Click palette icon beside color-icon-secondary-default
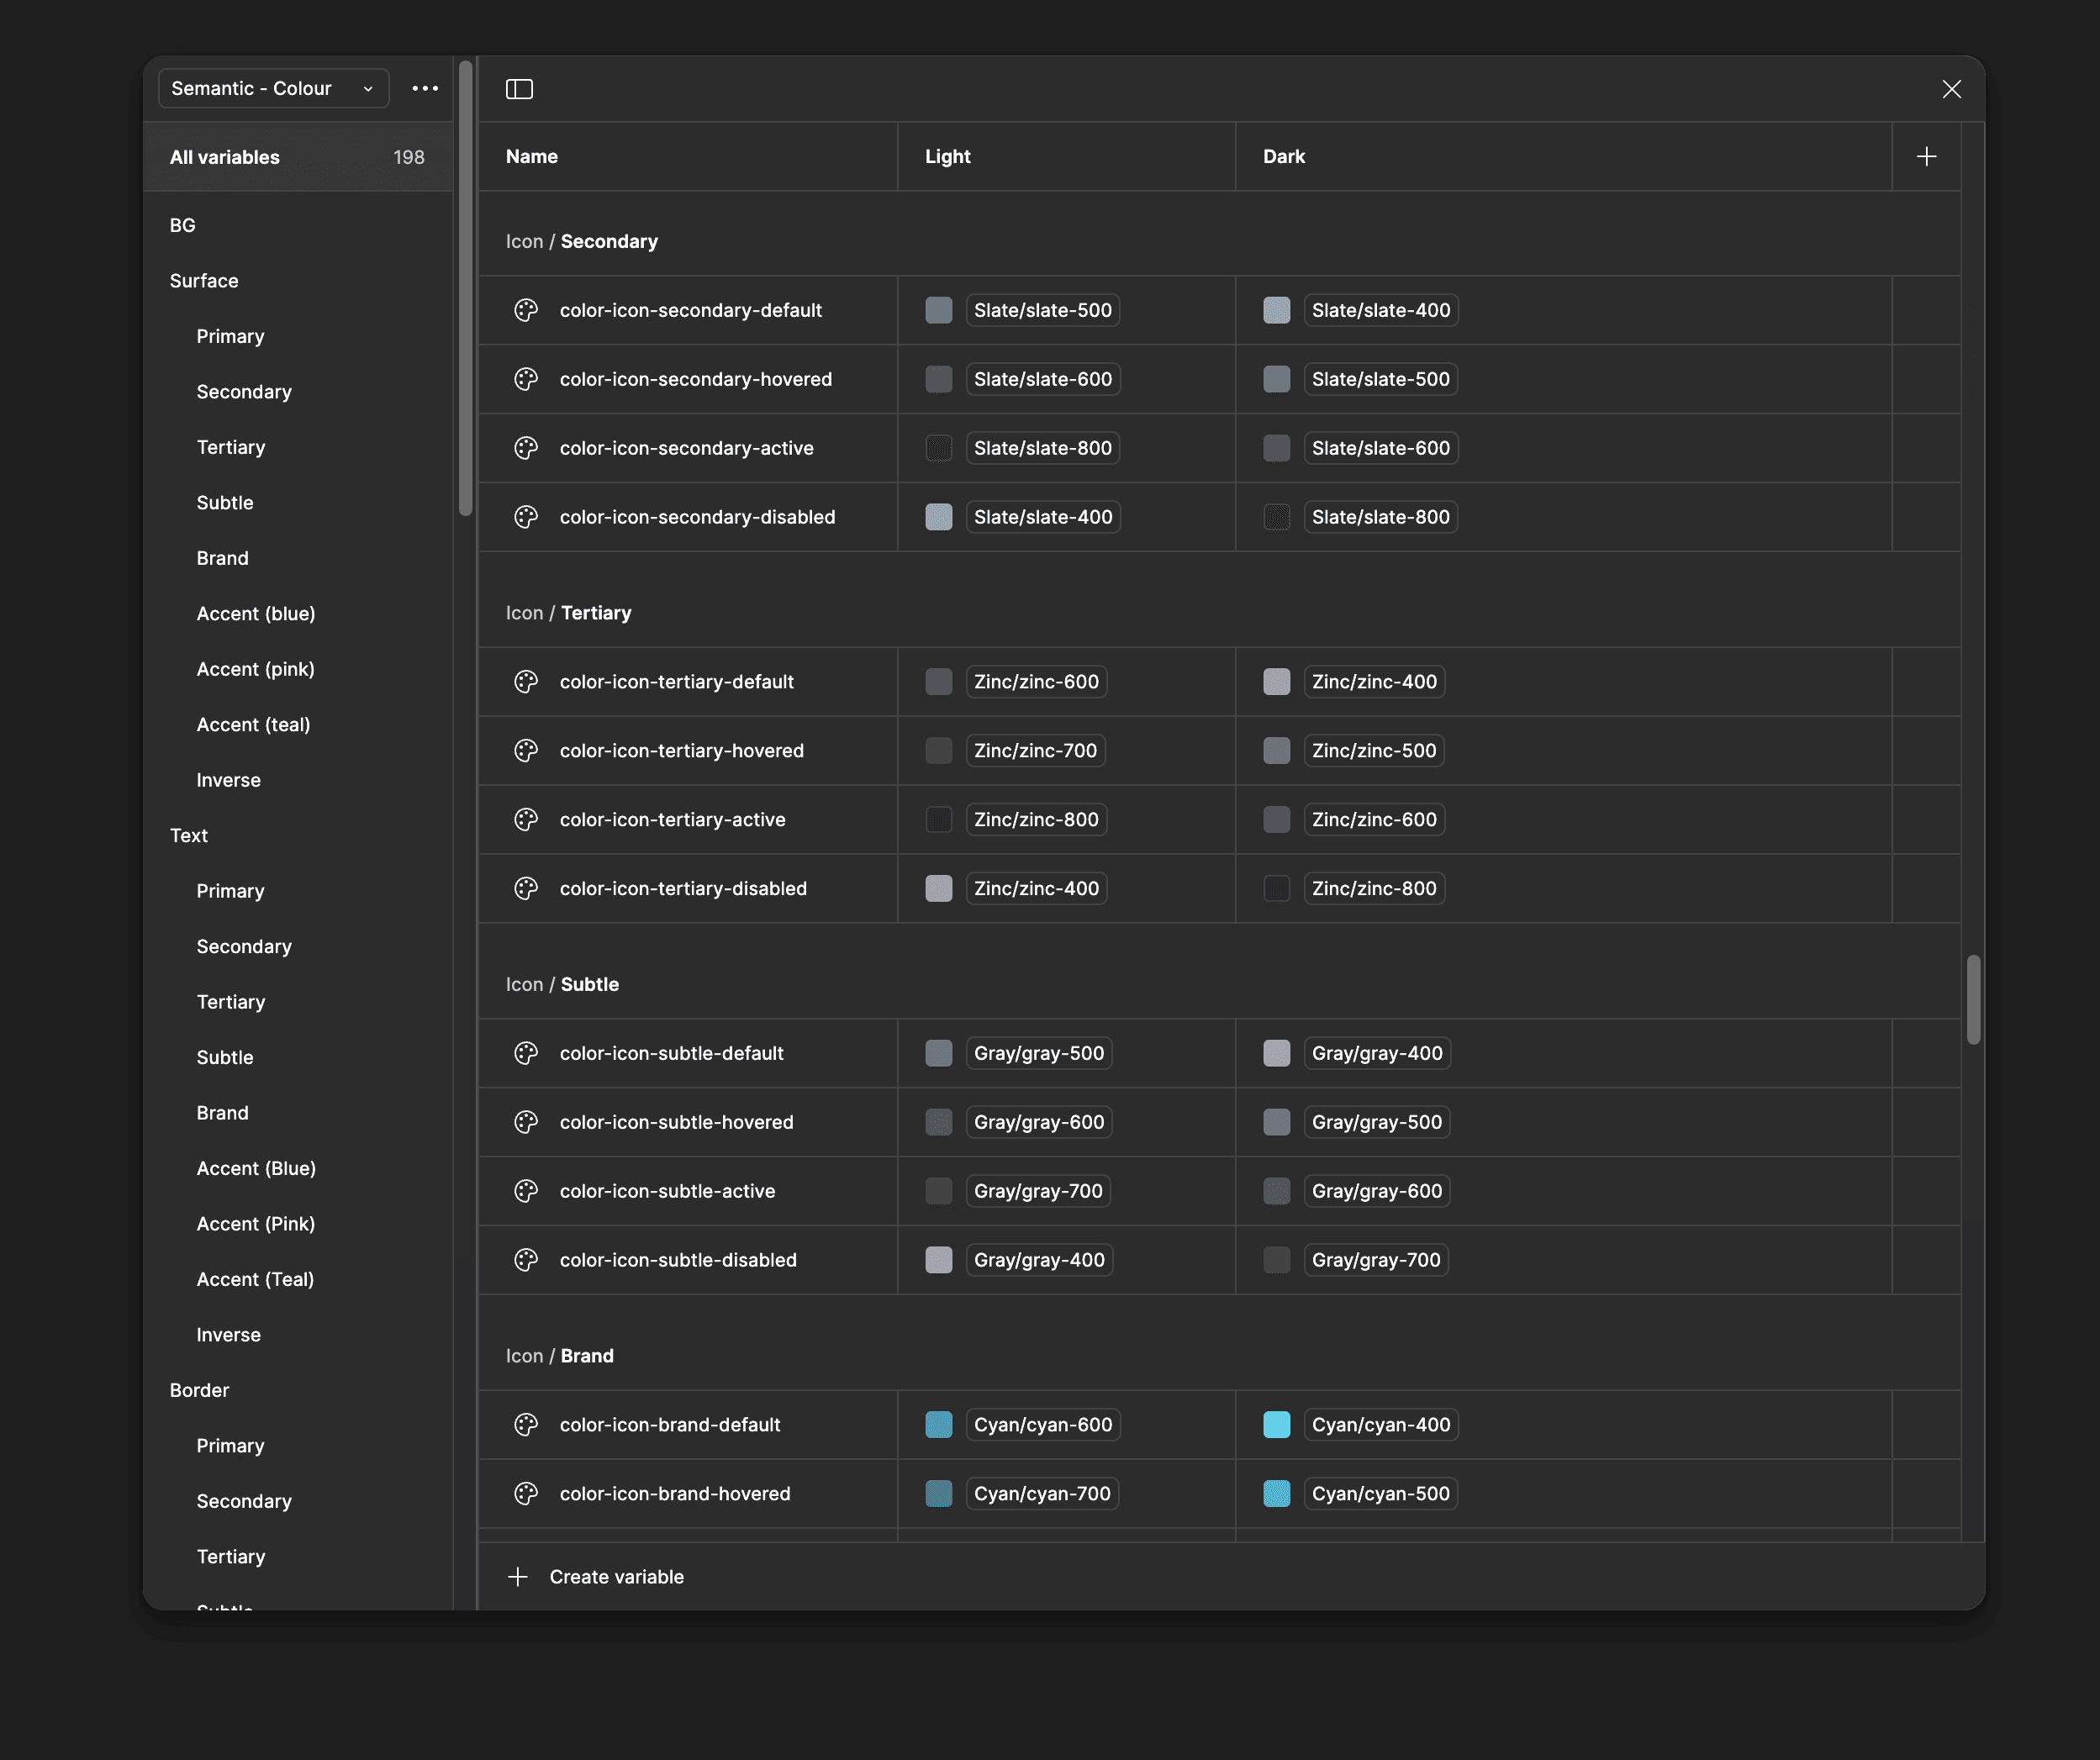This screenshot has width=2100, height=1760. [x=526, y=310]
